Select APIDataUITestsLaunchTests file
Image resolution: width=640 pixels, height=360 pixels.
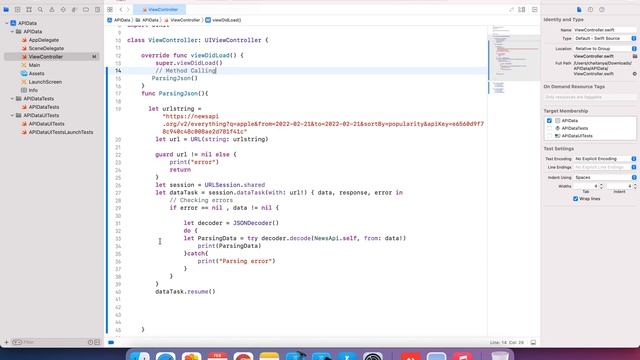(60, 132)
